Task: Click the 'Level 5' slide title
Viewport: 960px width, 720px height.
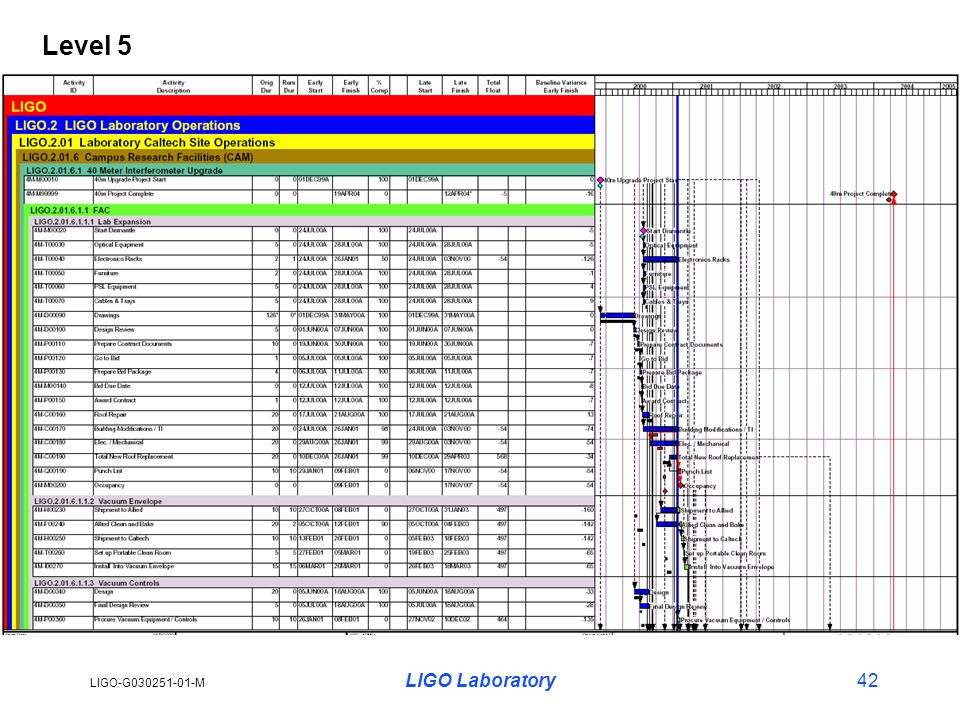Action: click(x=87, y=45)
